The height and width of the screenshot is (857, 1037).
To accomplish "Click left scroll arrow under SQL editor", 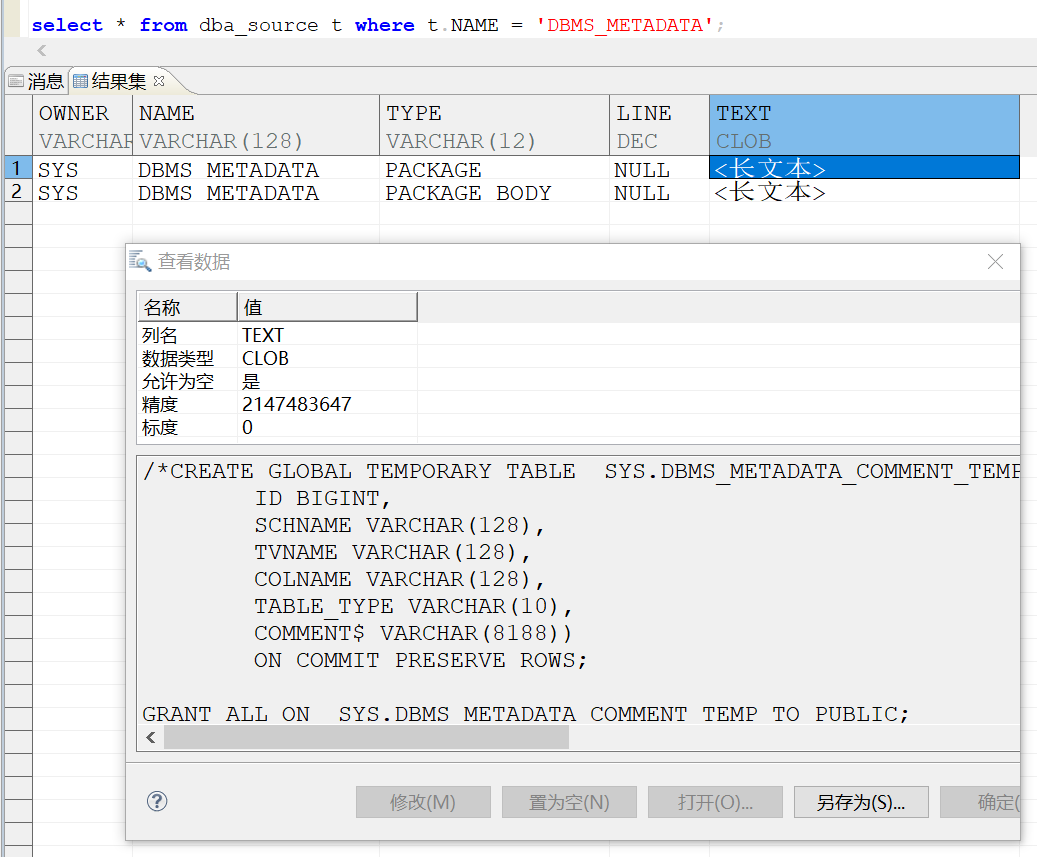I will (x=41, y=51).
